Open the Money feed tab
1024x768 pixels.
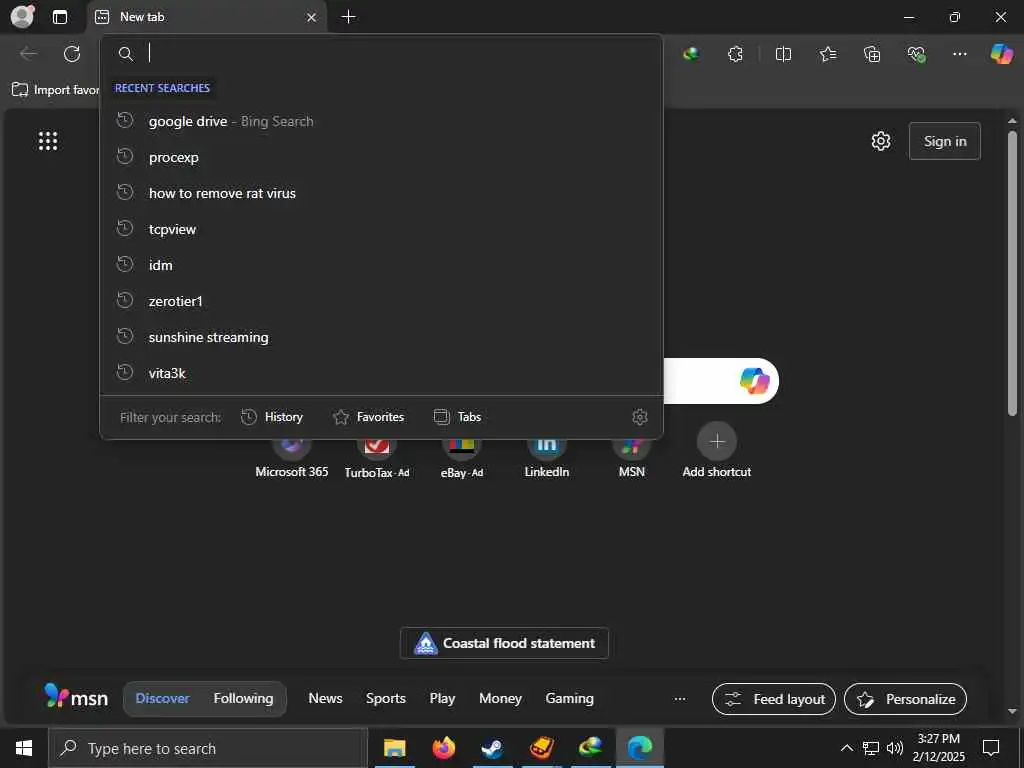click(x=500, y=698)
